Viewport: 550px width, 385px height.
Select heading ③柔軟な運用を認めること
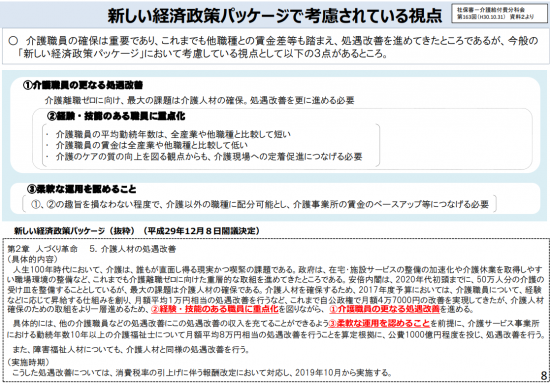click(x=81, y=189)
